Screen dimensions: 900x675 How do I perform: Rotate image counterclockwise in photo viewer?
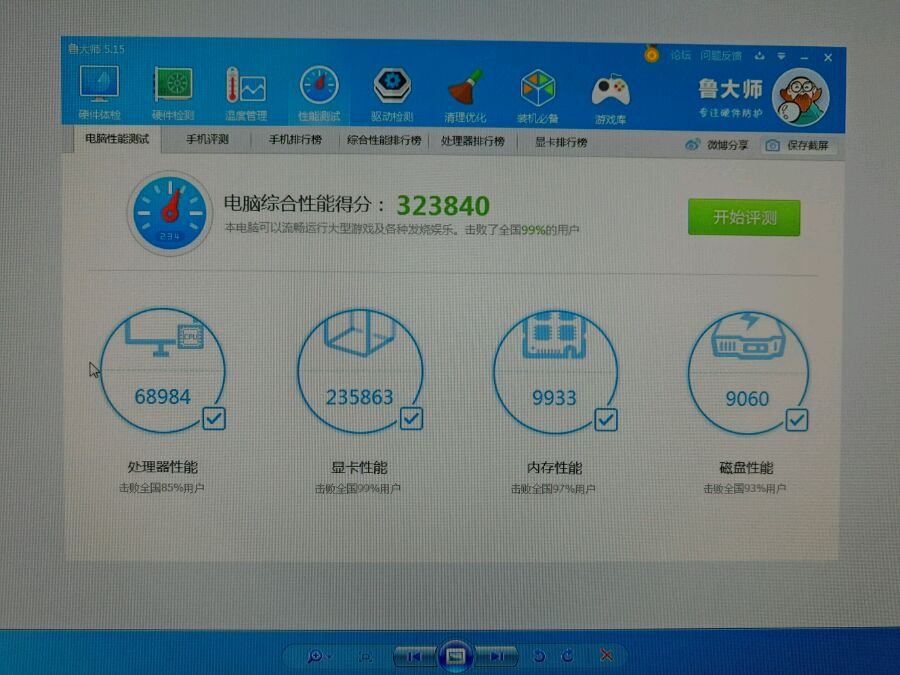[x=538, y=655]
